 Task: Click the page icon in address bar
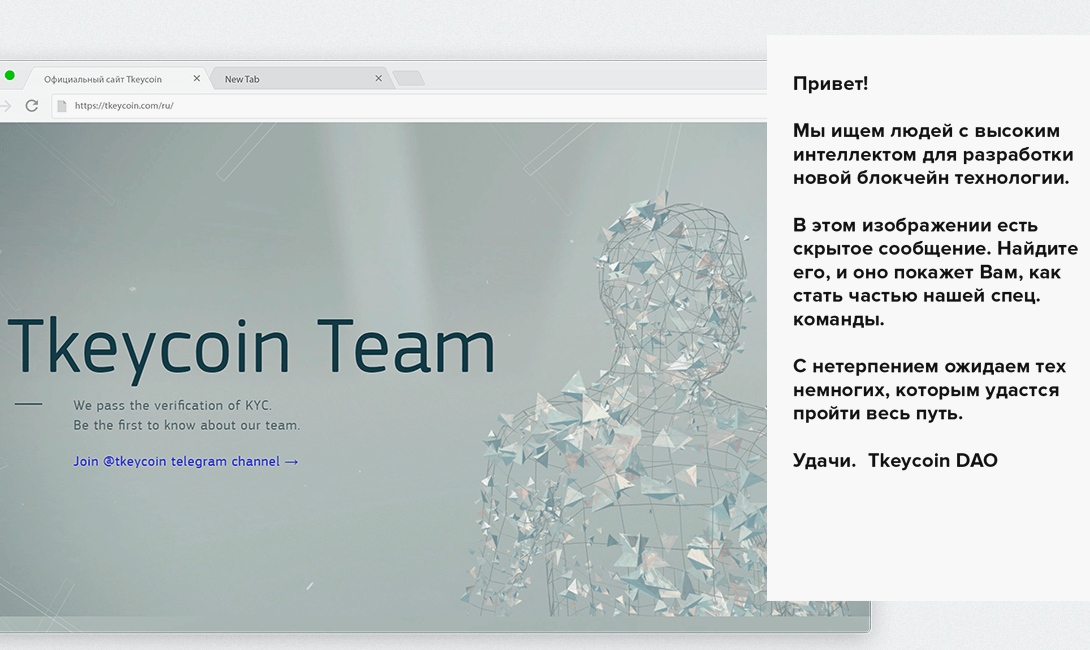(x=62, y=106)
